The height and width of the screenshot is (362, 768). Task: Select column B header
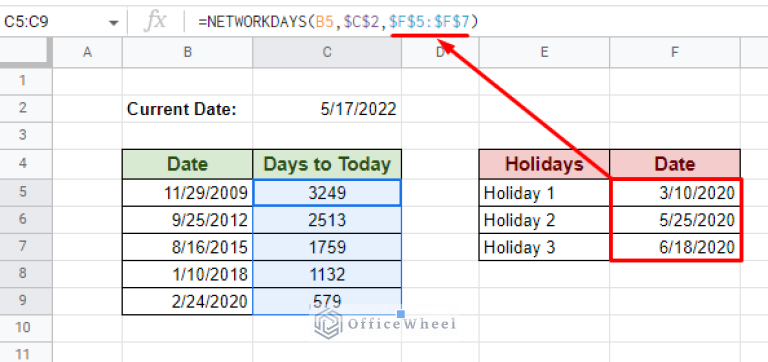(188, 52)
